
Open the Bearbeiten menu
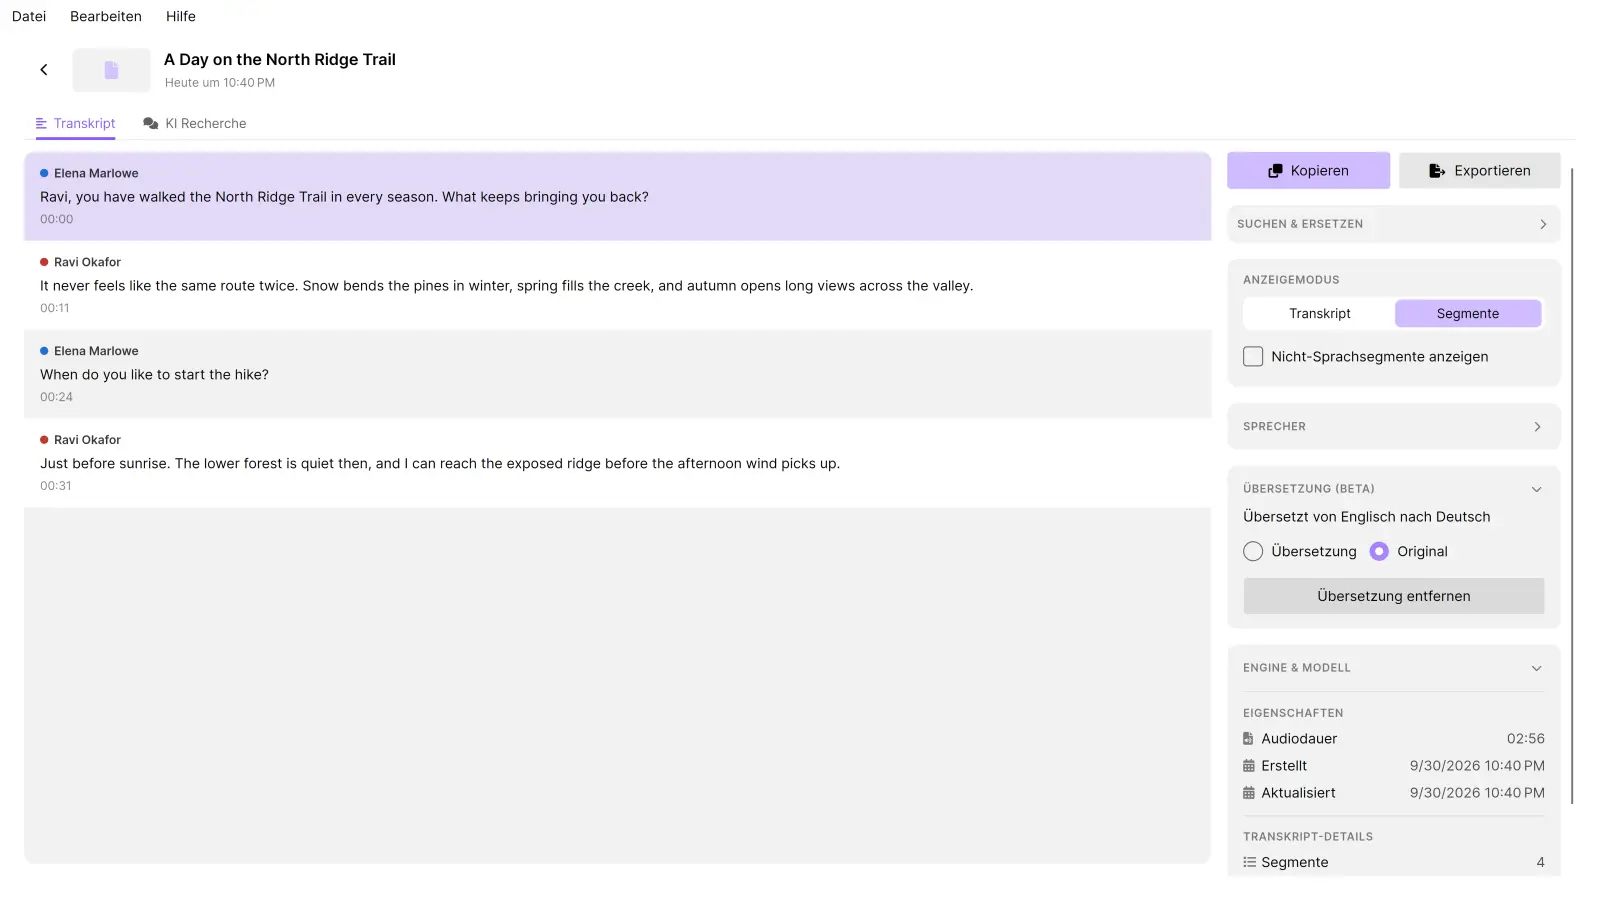(x=106, y=17)
